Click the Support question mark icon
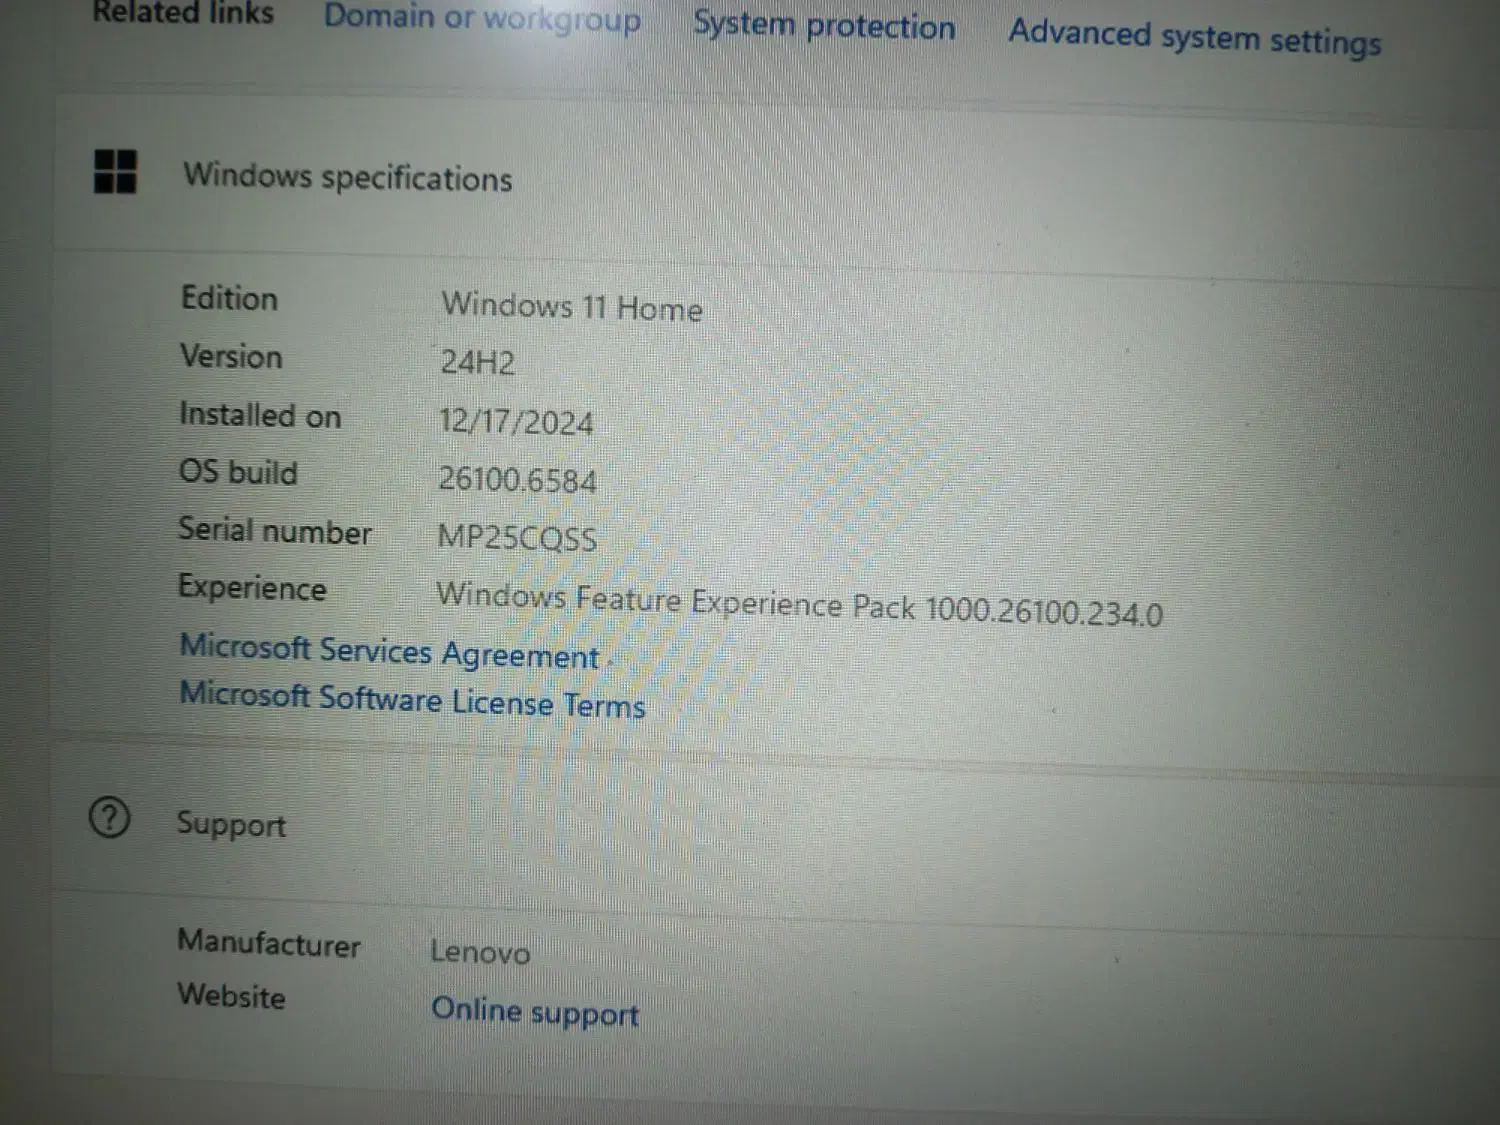 pyautogui.click(x=109, y=818)
